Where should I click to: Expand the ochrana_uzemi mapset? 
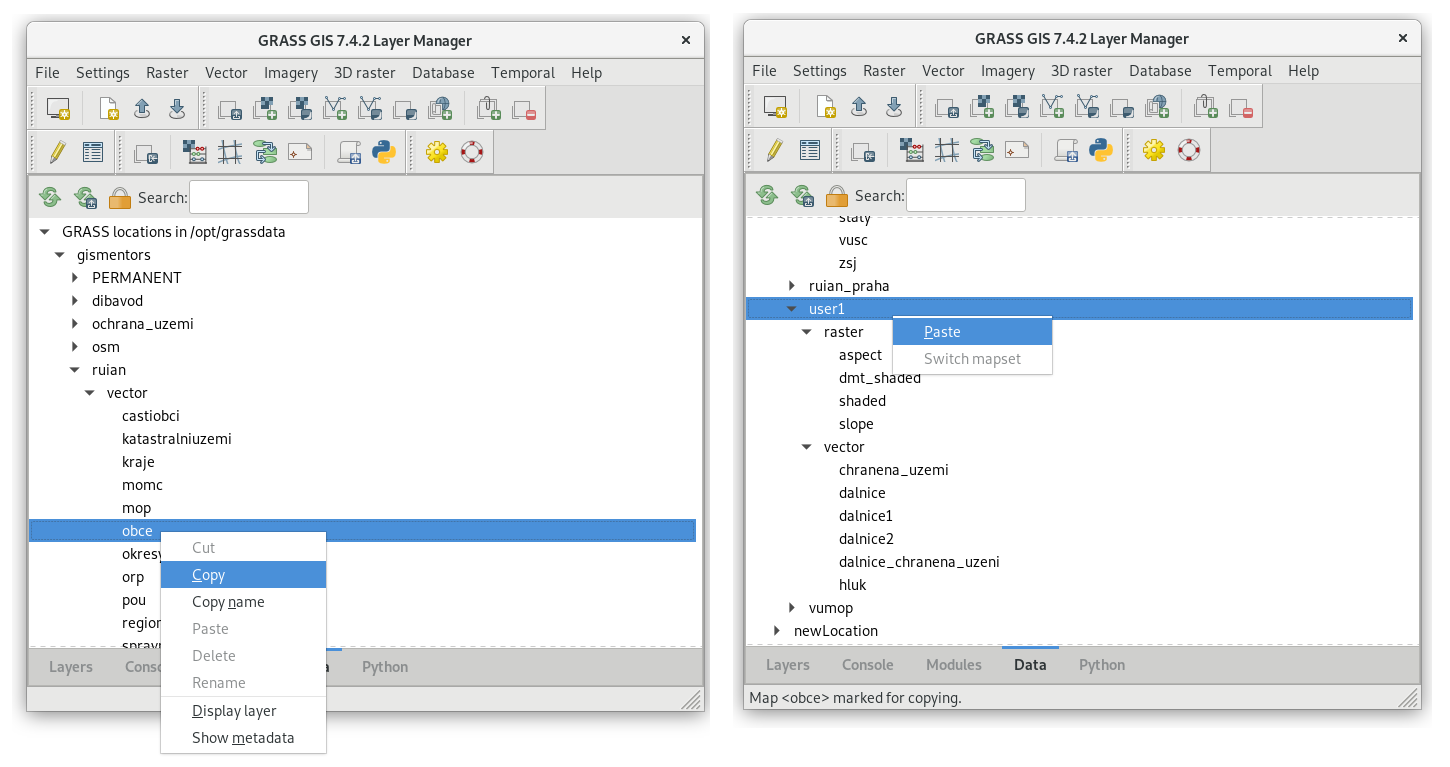[x=74, y=324]
